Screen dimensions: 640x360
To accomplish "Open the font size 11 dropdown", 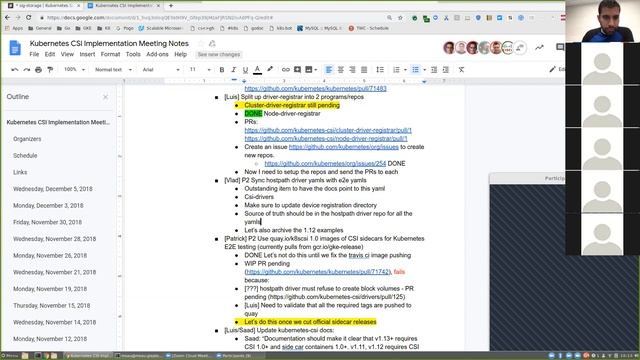I will [200, 70].
